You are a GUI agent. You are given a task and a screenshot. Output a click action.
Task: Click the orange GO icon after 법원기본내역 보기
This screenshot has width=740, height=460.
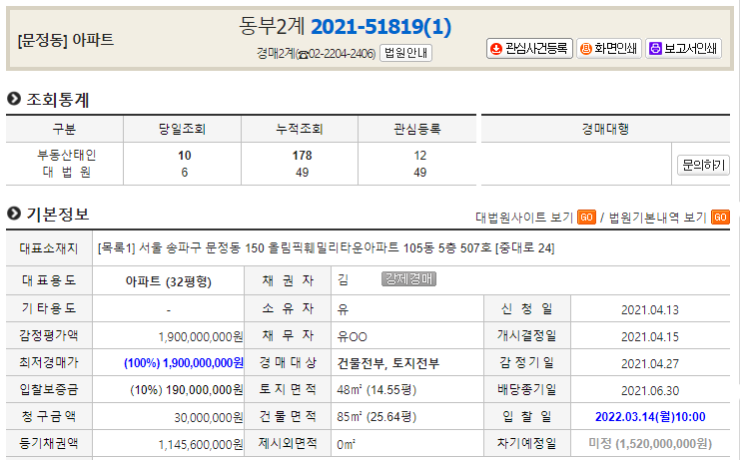coord(720,217)
